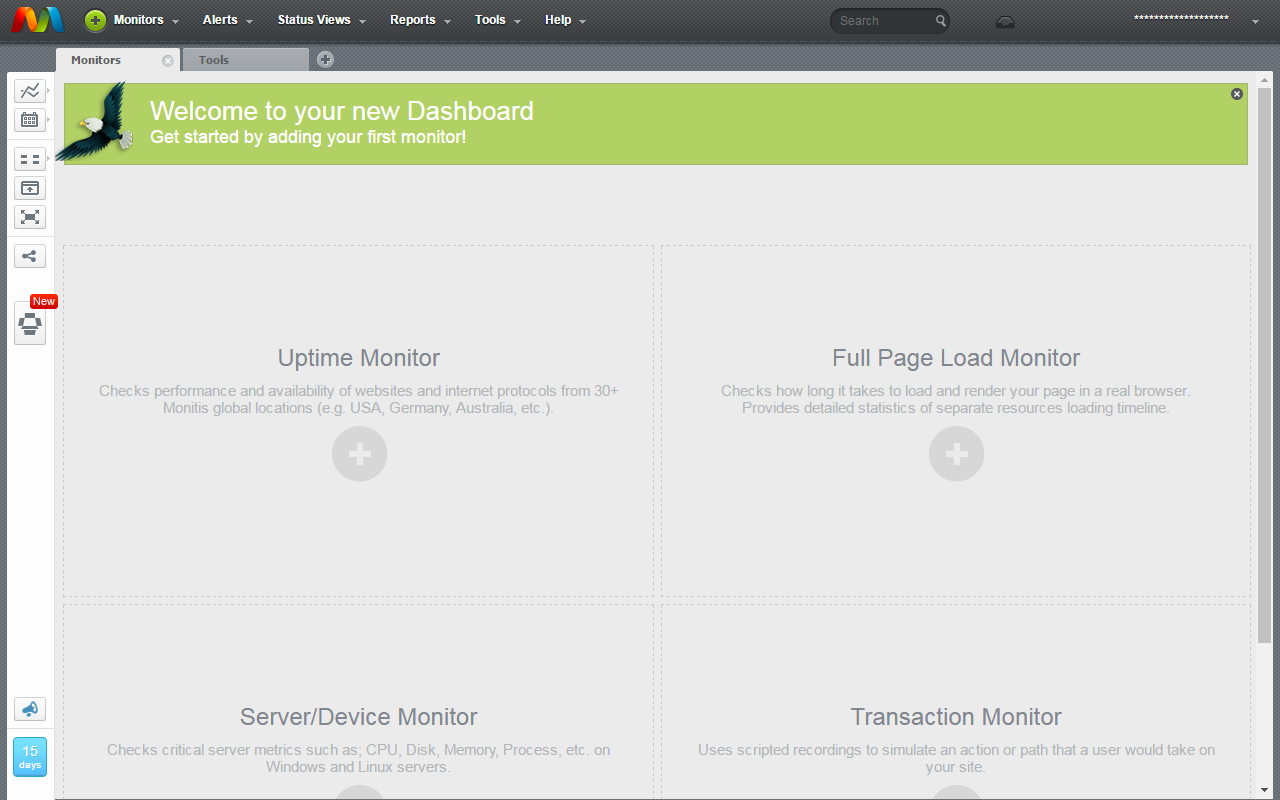Click the magnifier icon in Search box
The image size is (1280, 800).
pyautogui.click(x=940, y=20)
